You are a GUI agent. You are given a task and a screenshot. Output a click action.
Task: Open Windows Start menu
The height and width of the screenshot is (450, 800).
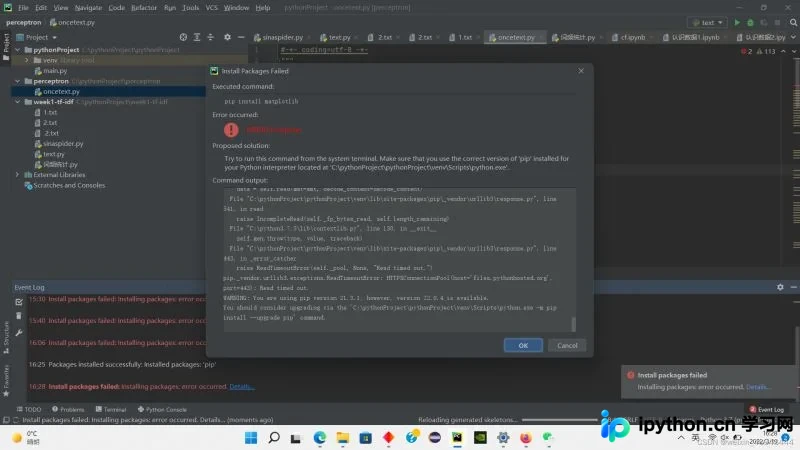[251, 438]
